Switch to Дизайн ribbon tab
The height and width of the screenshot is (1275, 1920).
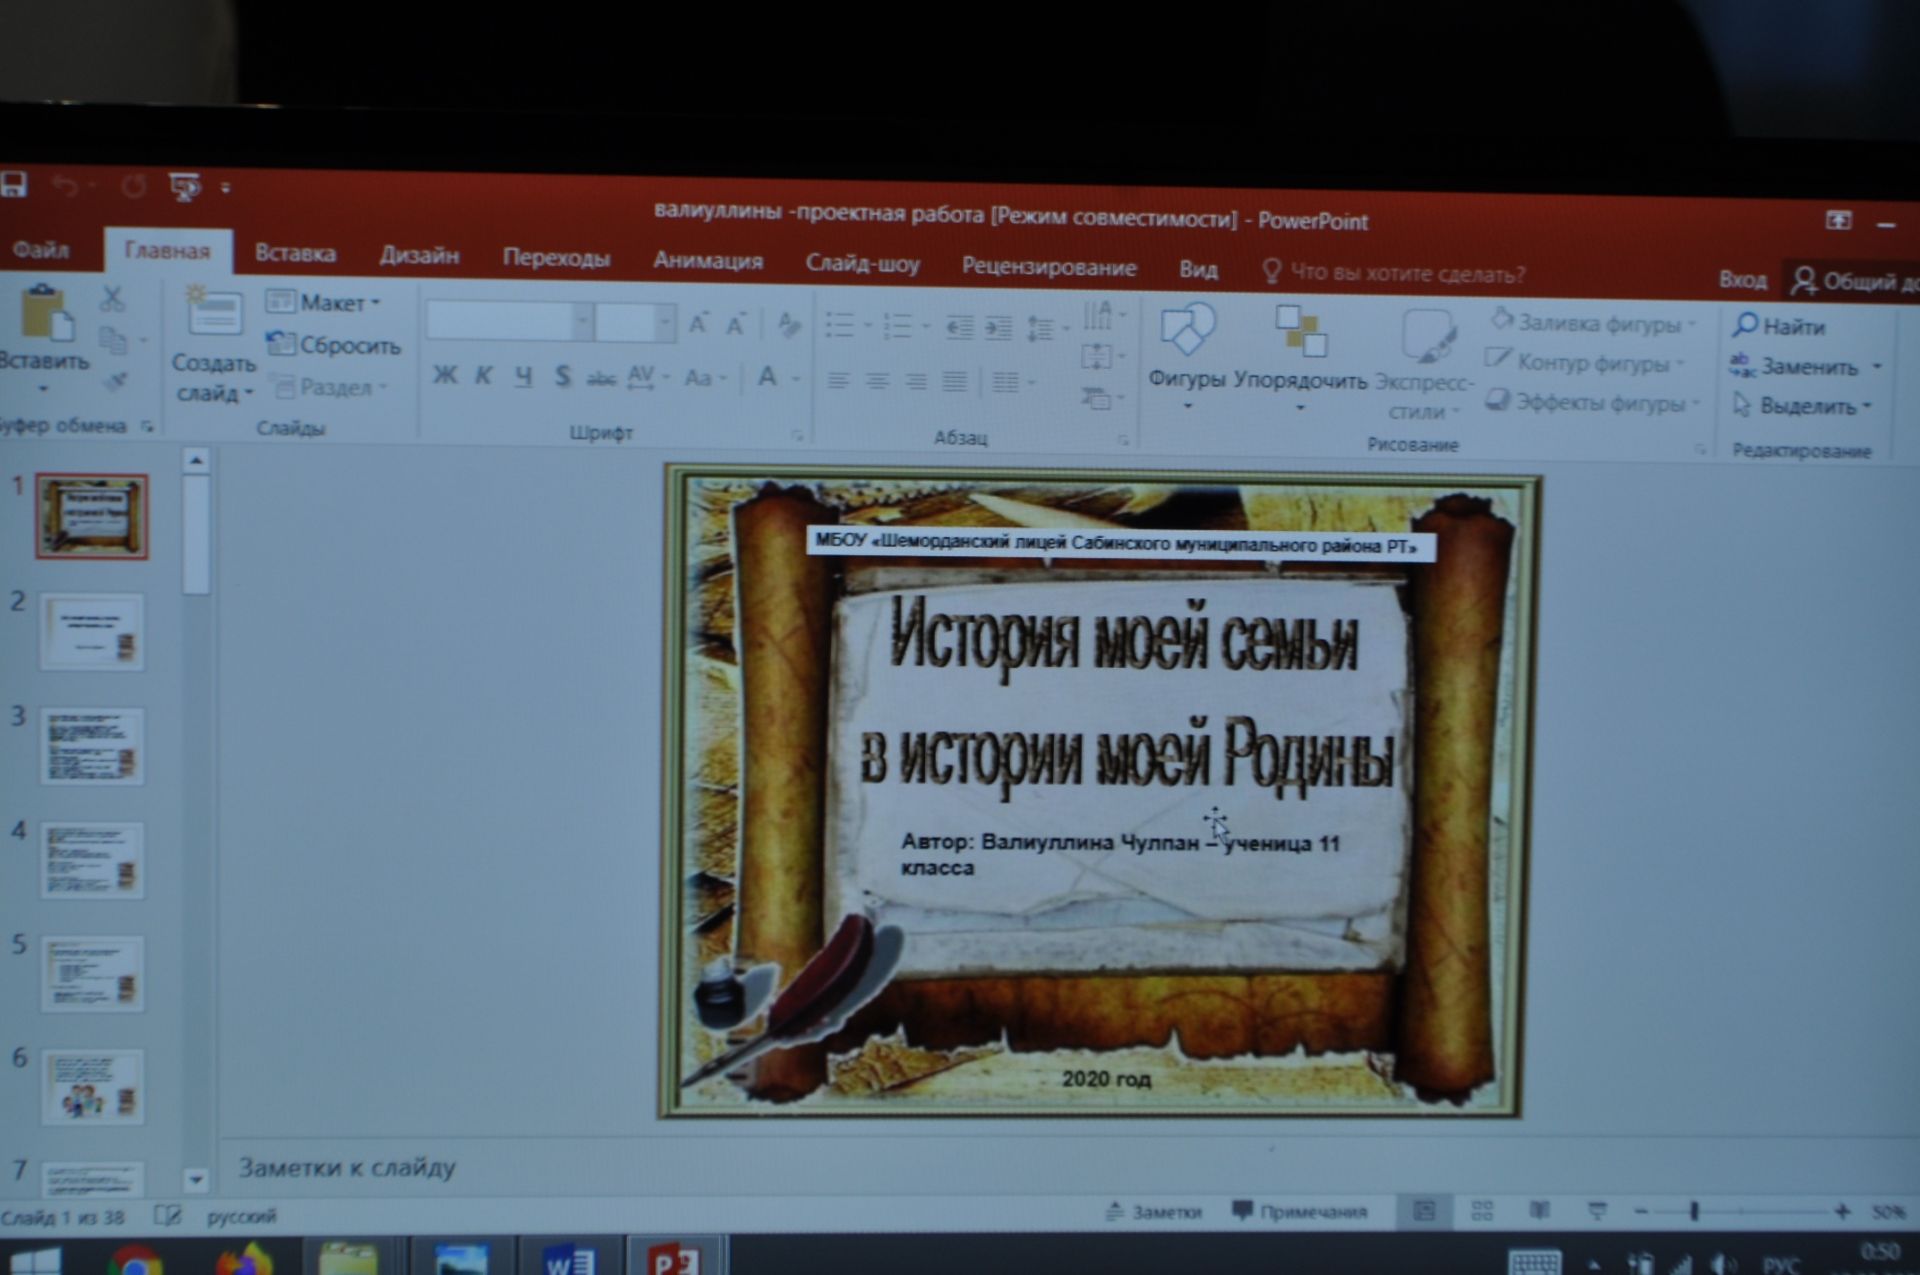(x=419, y=255)
